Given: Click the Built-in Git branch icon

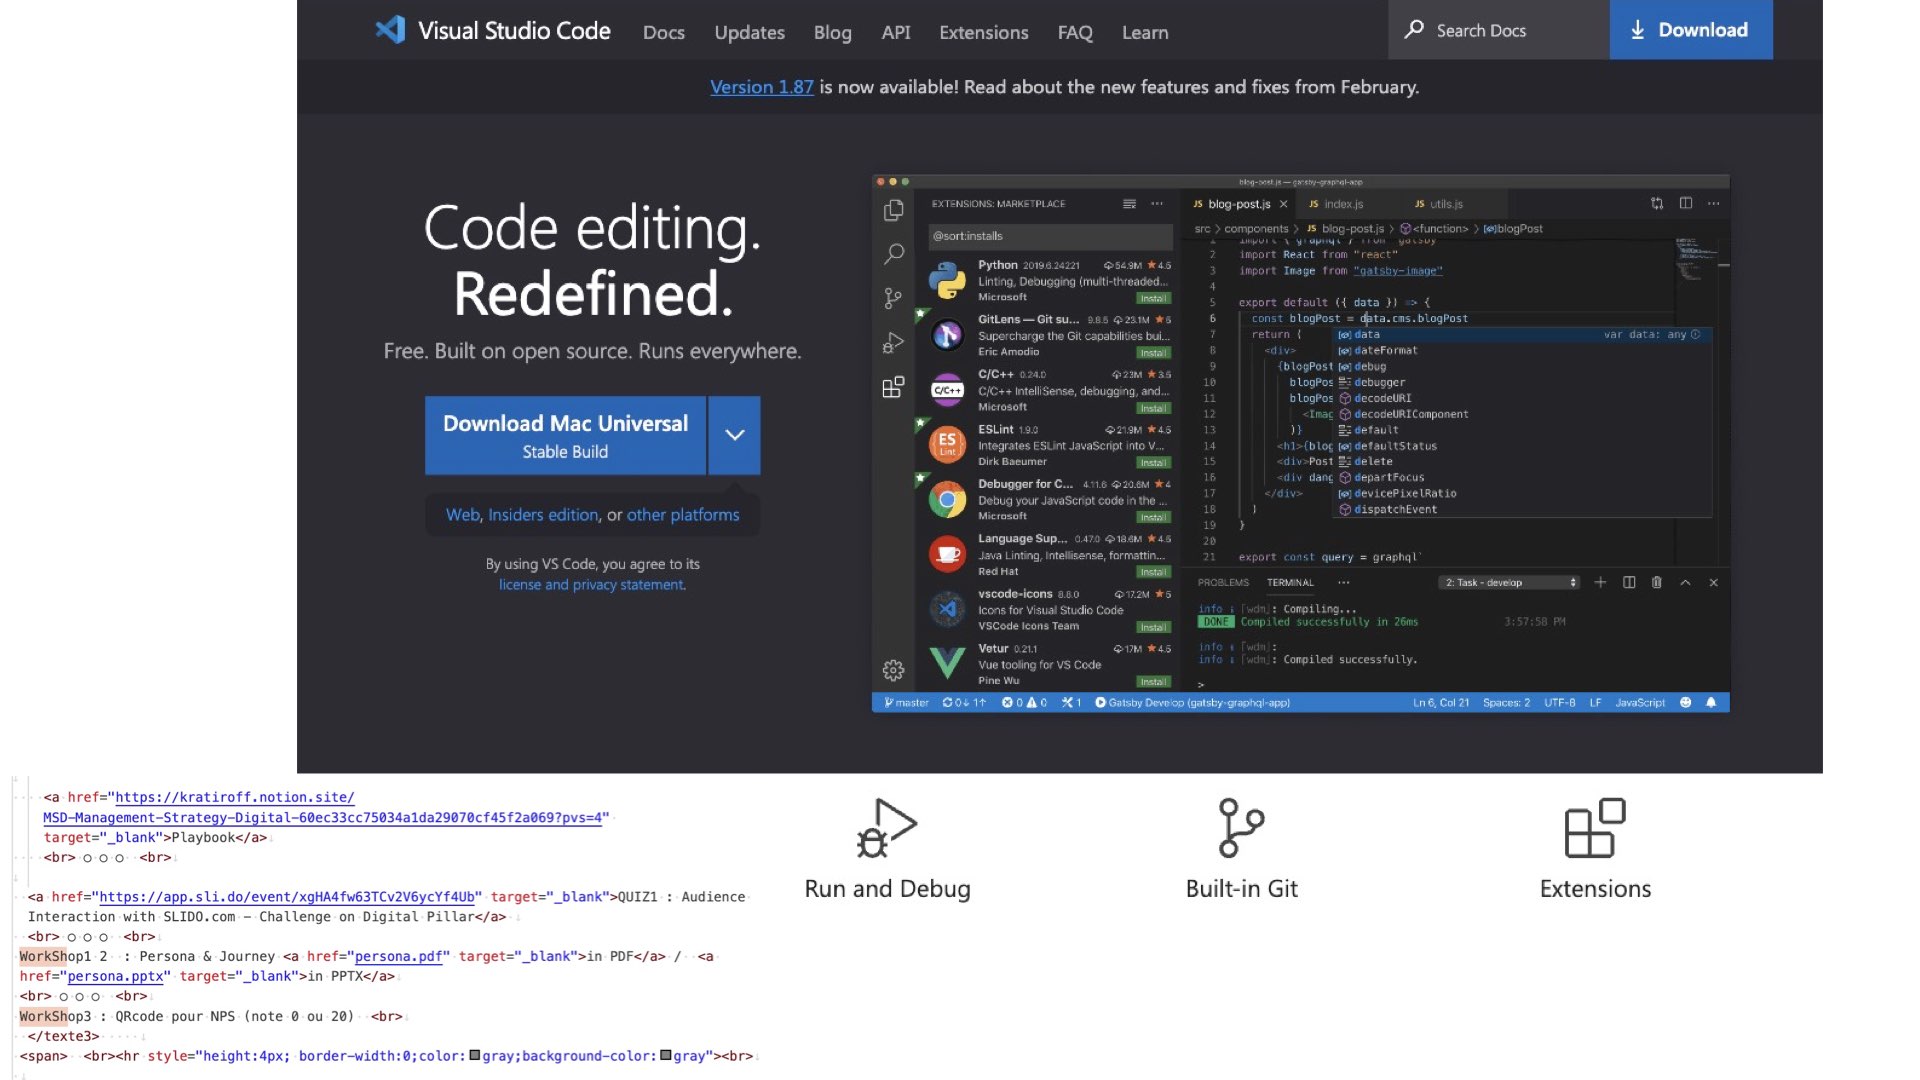Looking at the screenshot, I should click(1241, 828).
